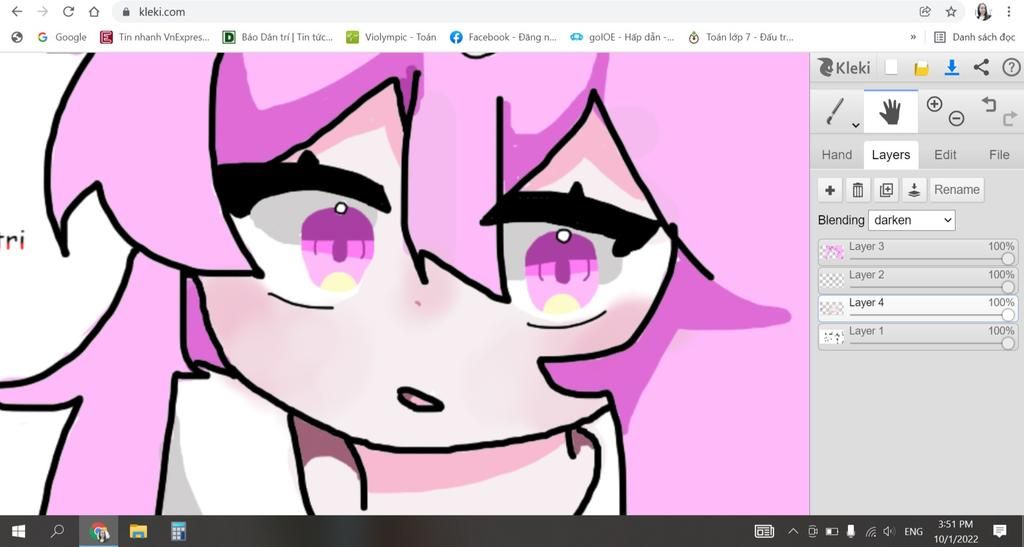Open the Share option in Kleki header
Screen dimensions: 1024x547
[x=981, y=67]
